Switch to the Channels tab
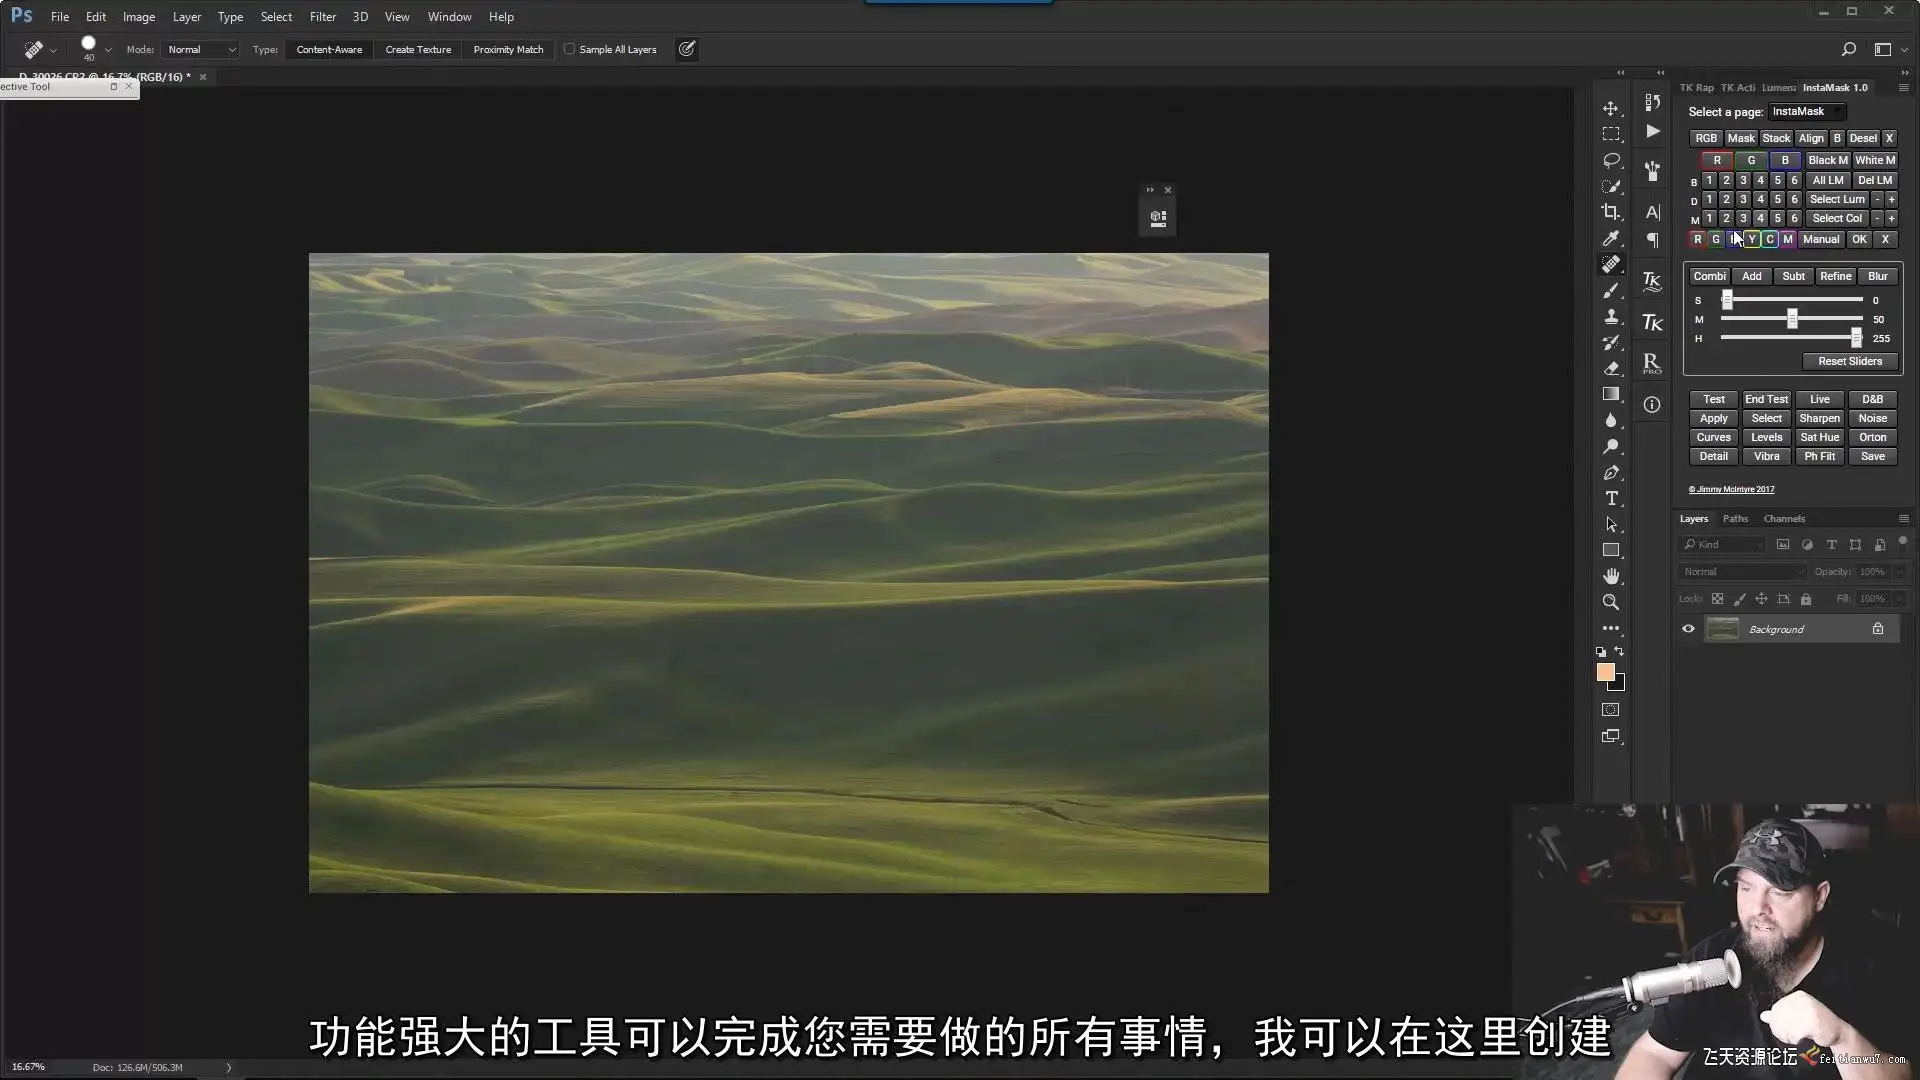Viewport: 1920px width, 1080px height. coord(1784,519)
